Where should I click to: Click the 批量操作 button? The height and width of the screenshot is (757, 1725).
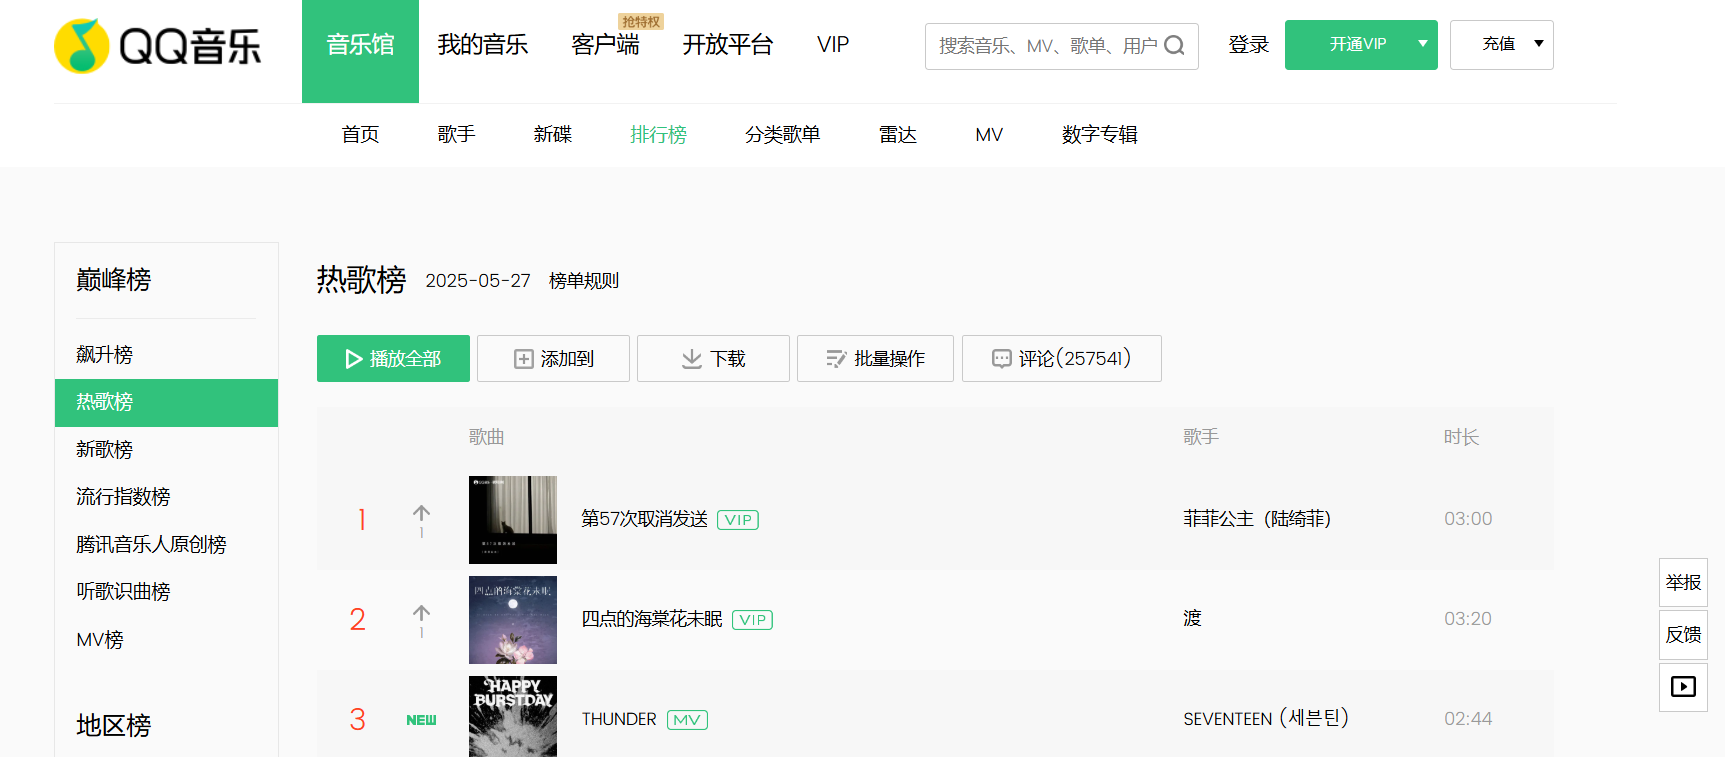pos(875,359)
